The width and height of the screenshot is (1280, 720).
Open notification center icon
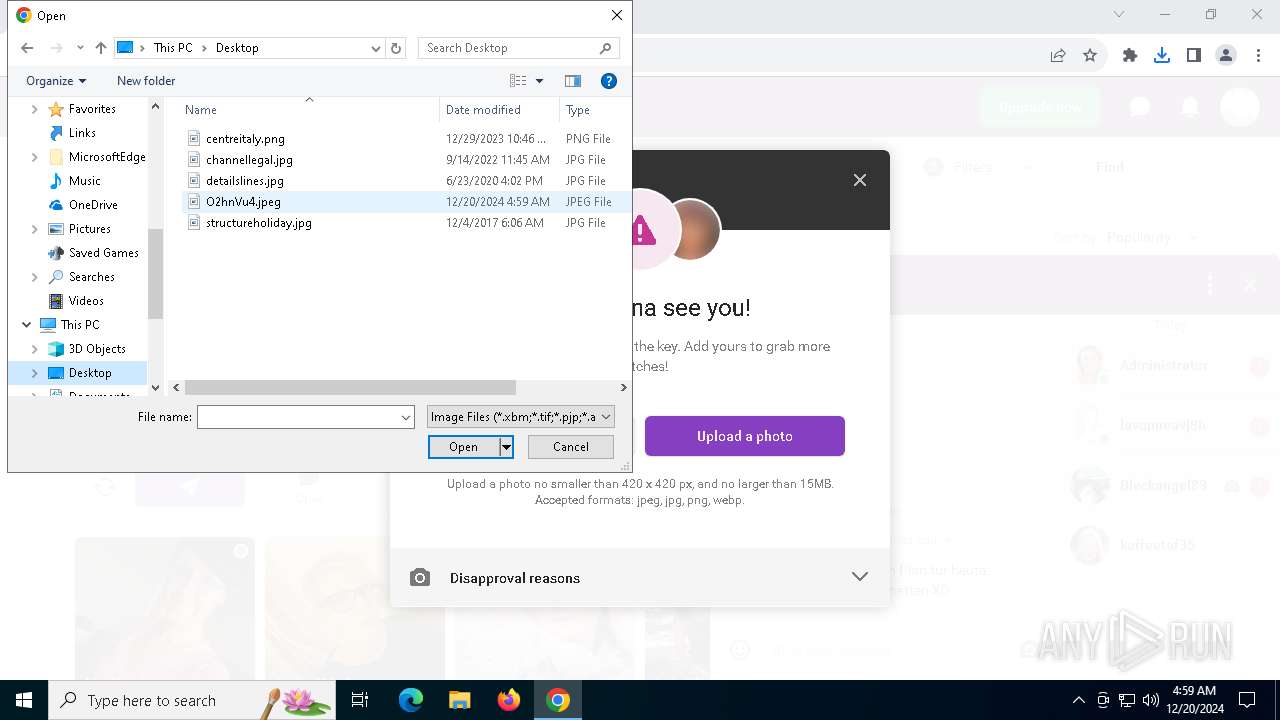pyautogui.click(x=1247, y=700)
